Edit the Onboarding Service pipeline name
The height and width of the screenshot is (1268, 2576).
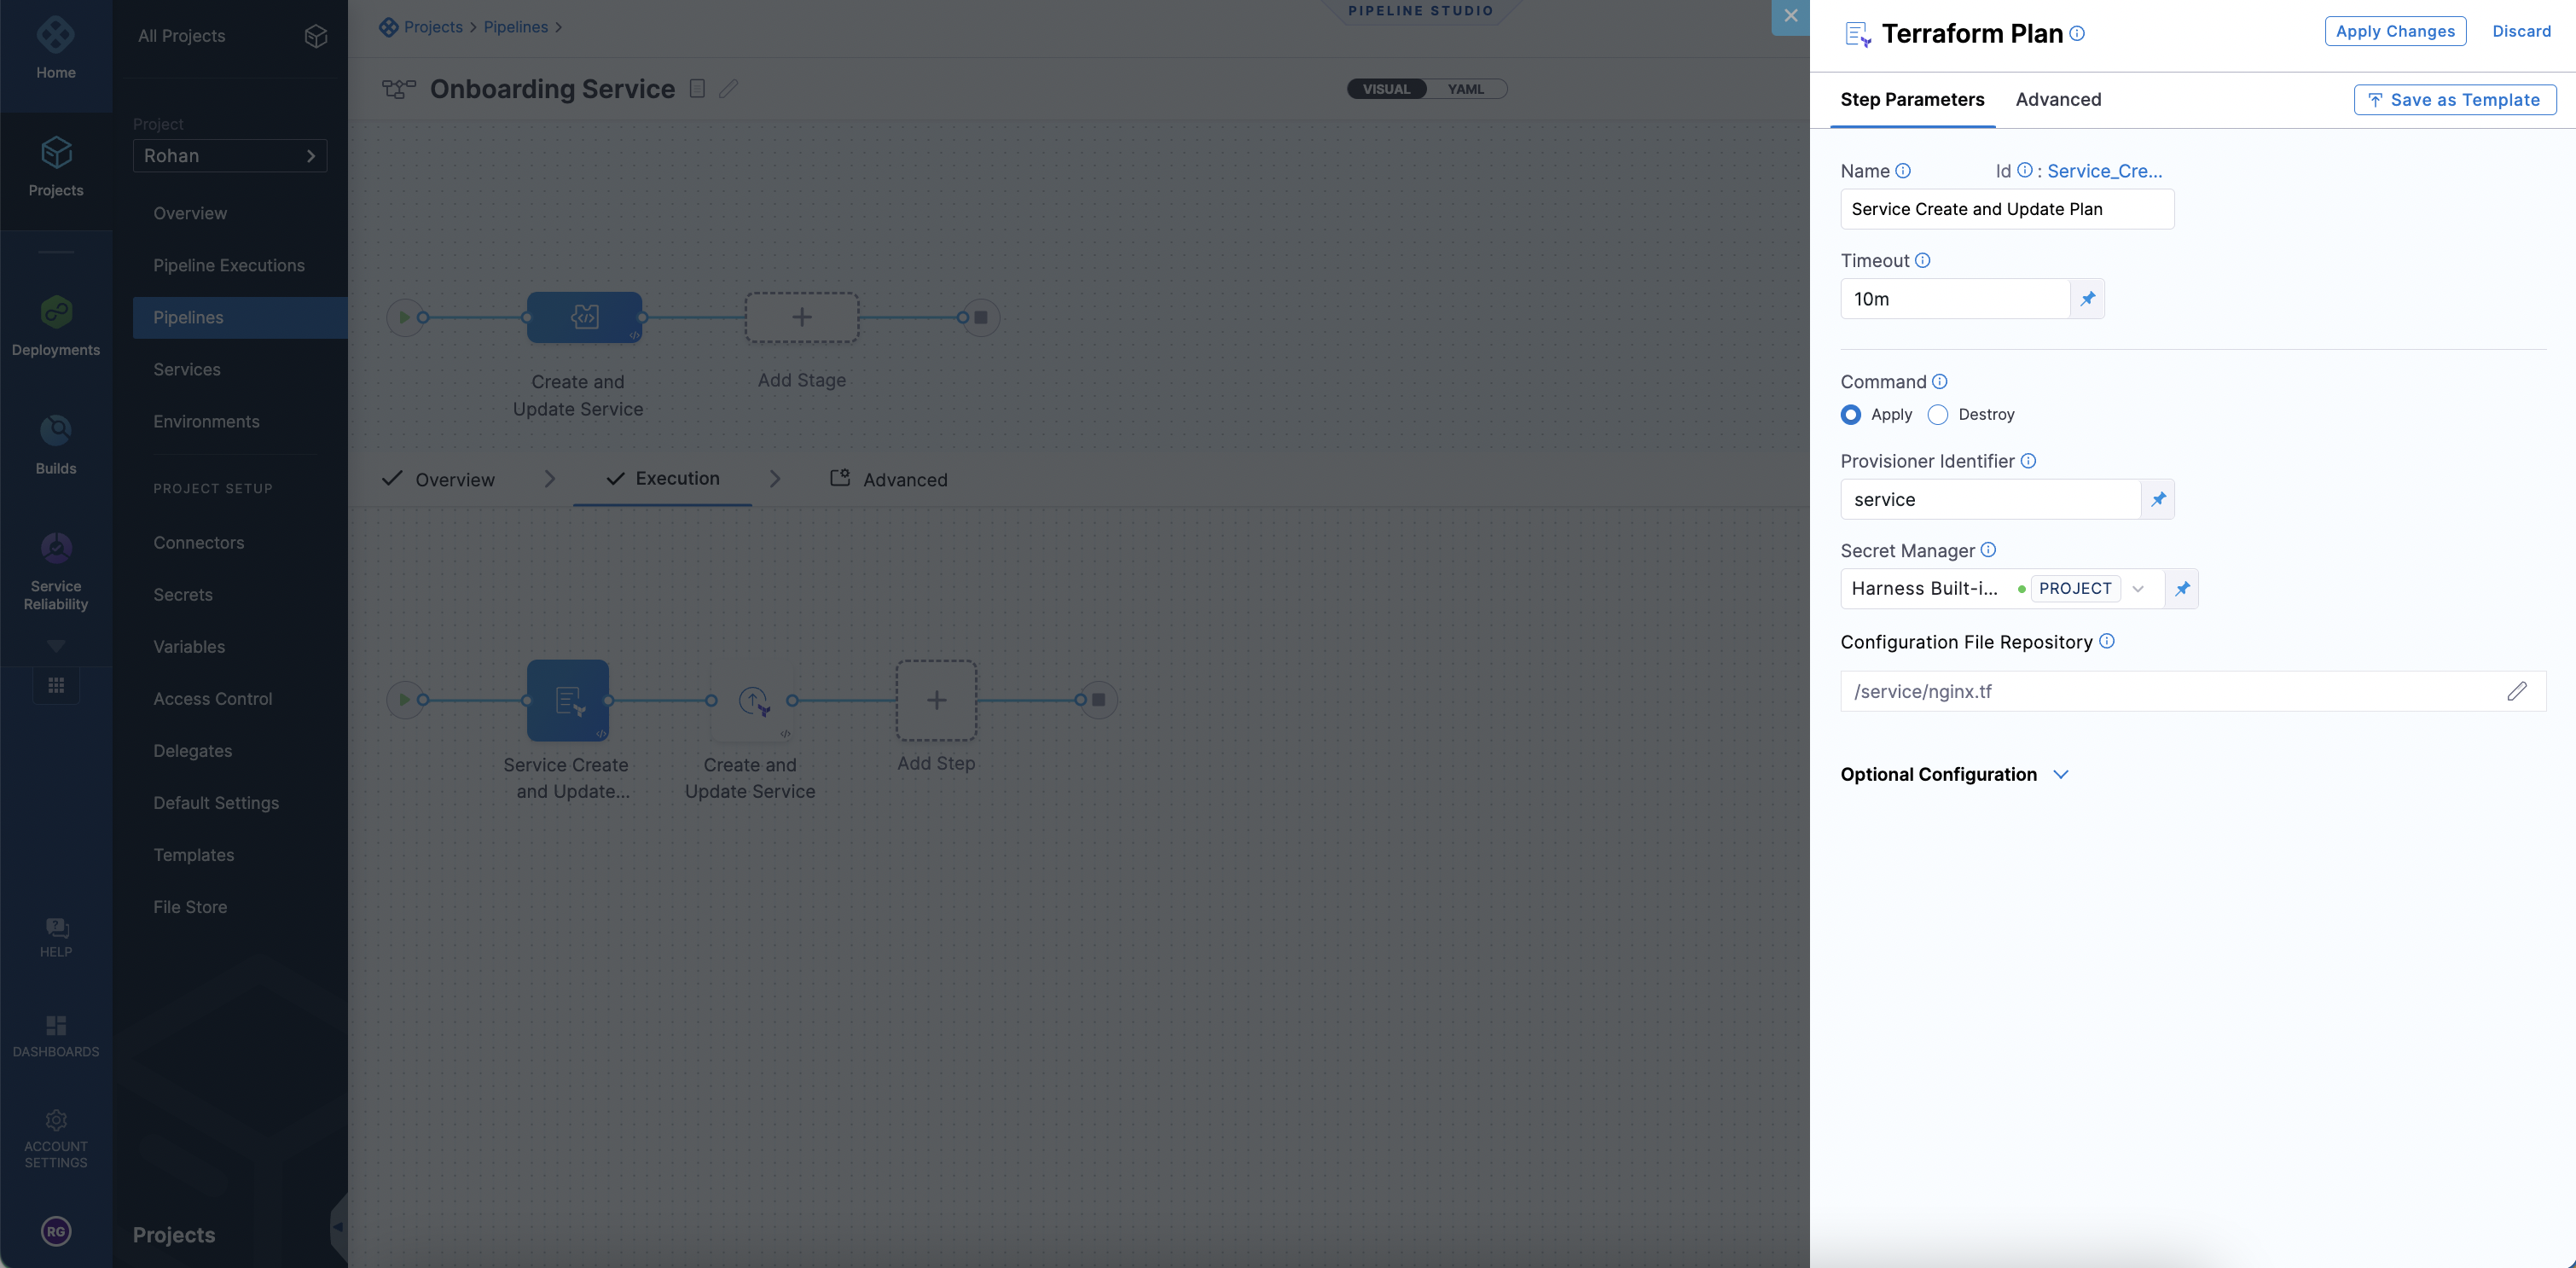click(x=728, y=88)
